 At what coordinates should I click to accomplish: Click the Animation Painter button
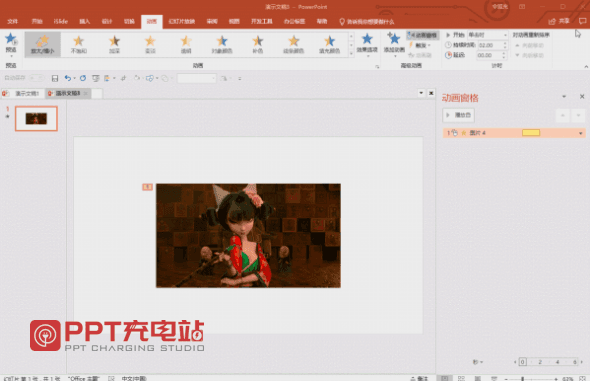coord(420,55)
